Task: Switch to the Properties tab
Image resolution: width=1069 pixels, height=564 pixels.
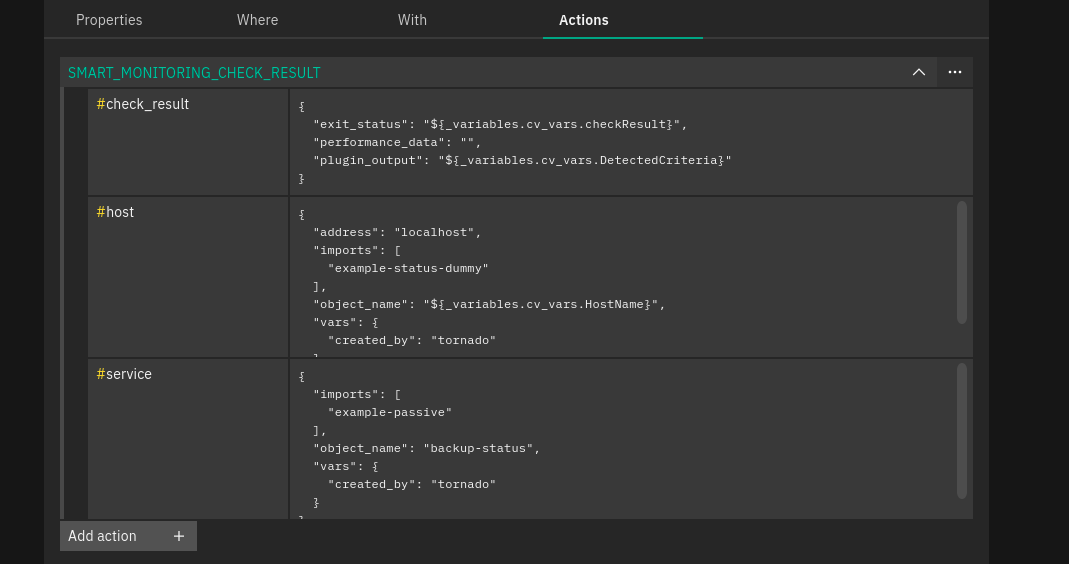Action: (109, 20)
